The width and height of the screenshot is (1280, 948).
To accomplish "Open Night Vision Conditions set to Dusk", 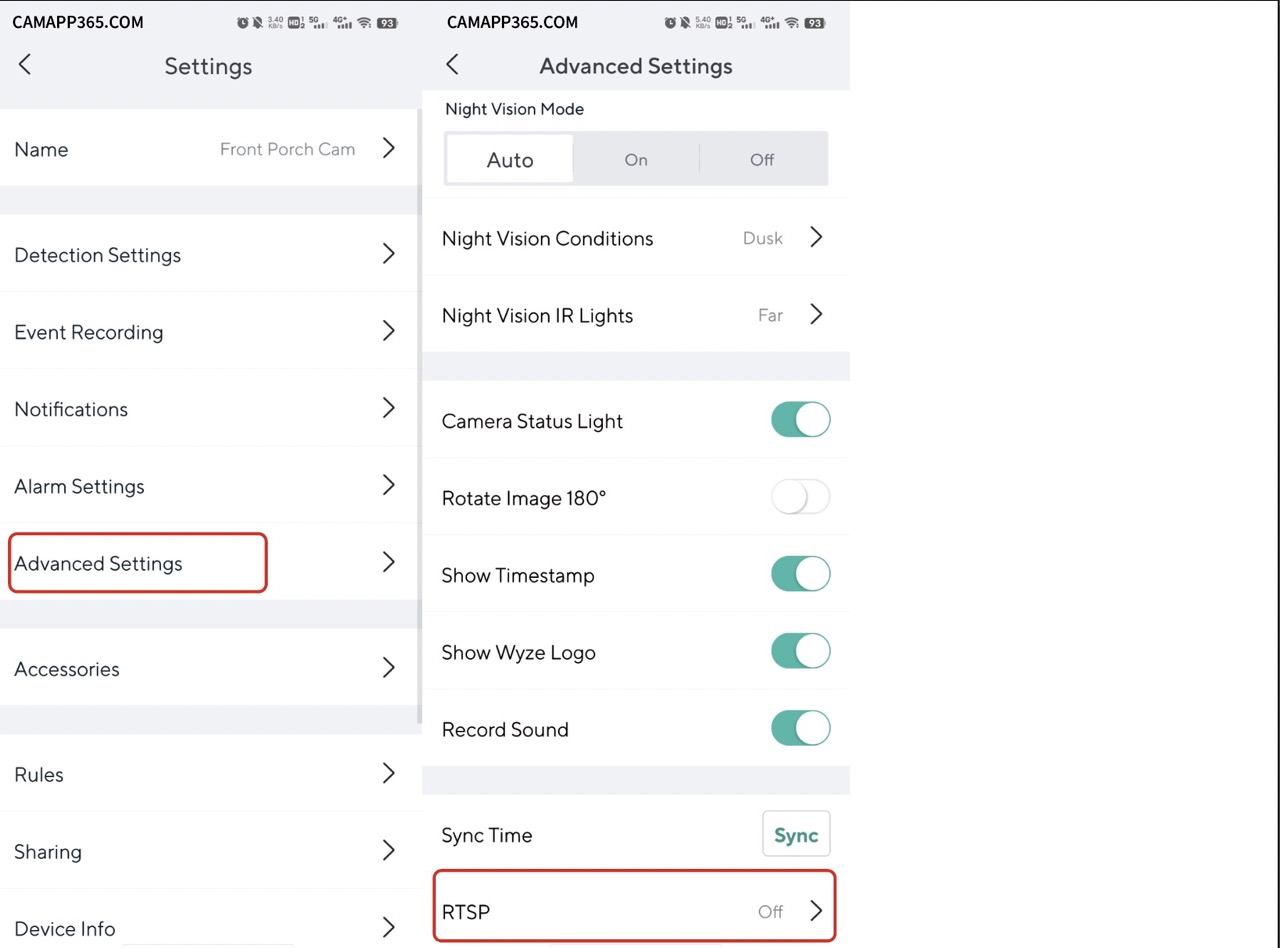I will (636, 238).
